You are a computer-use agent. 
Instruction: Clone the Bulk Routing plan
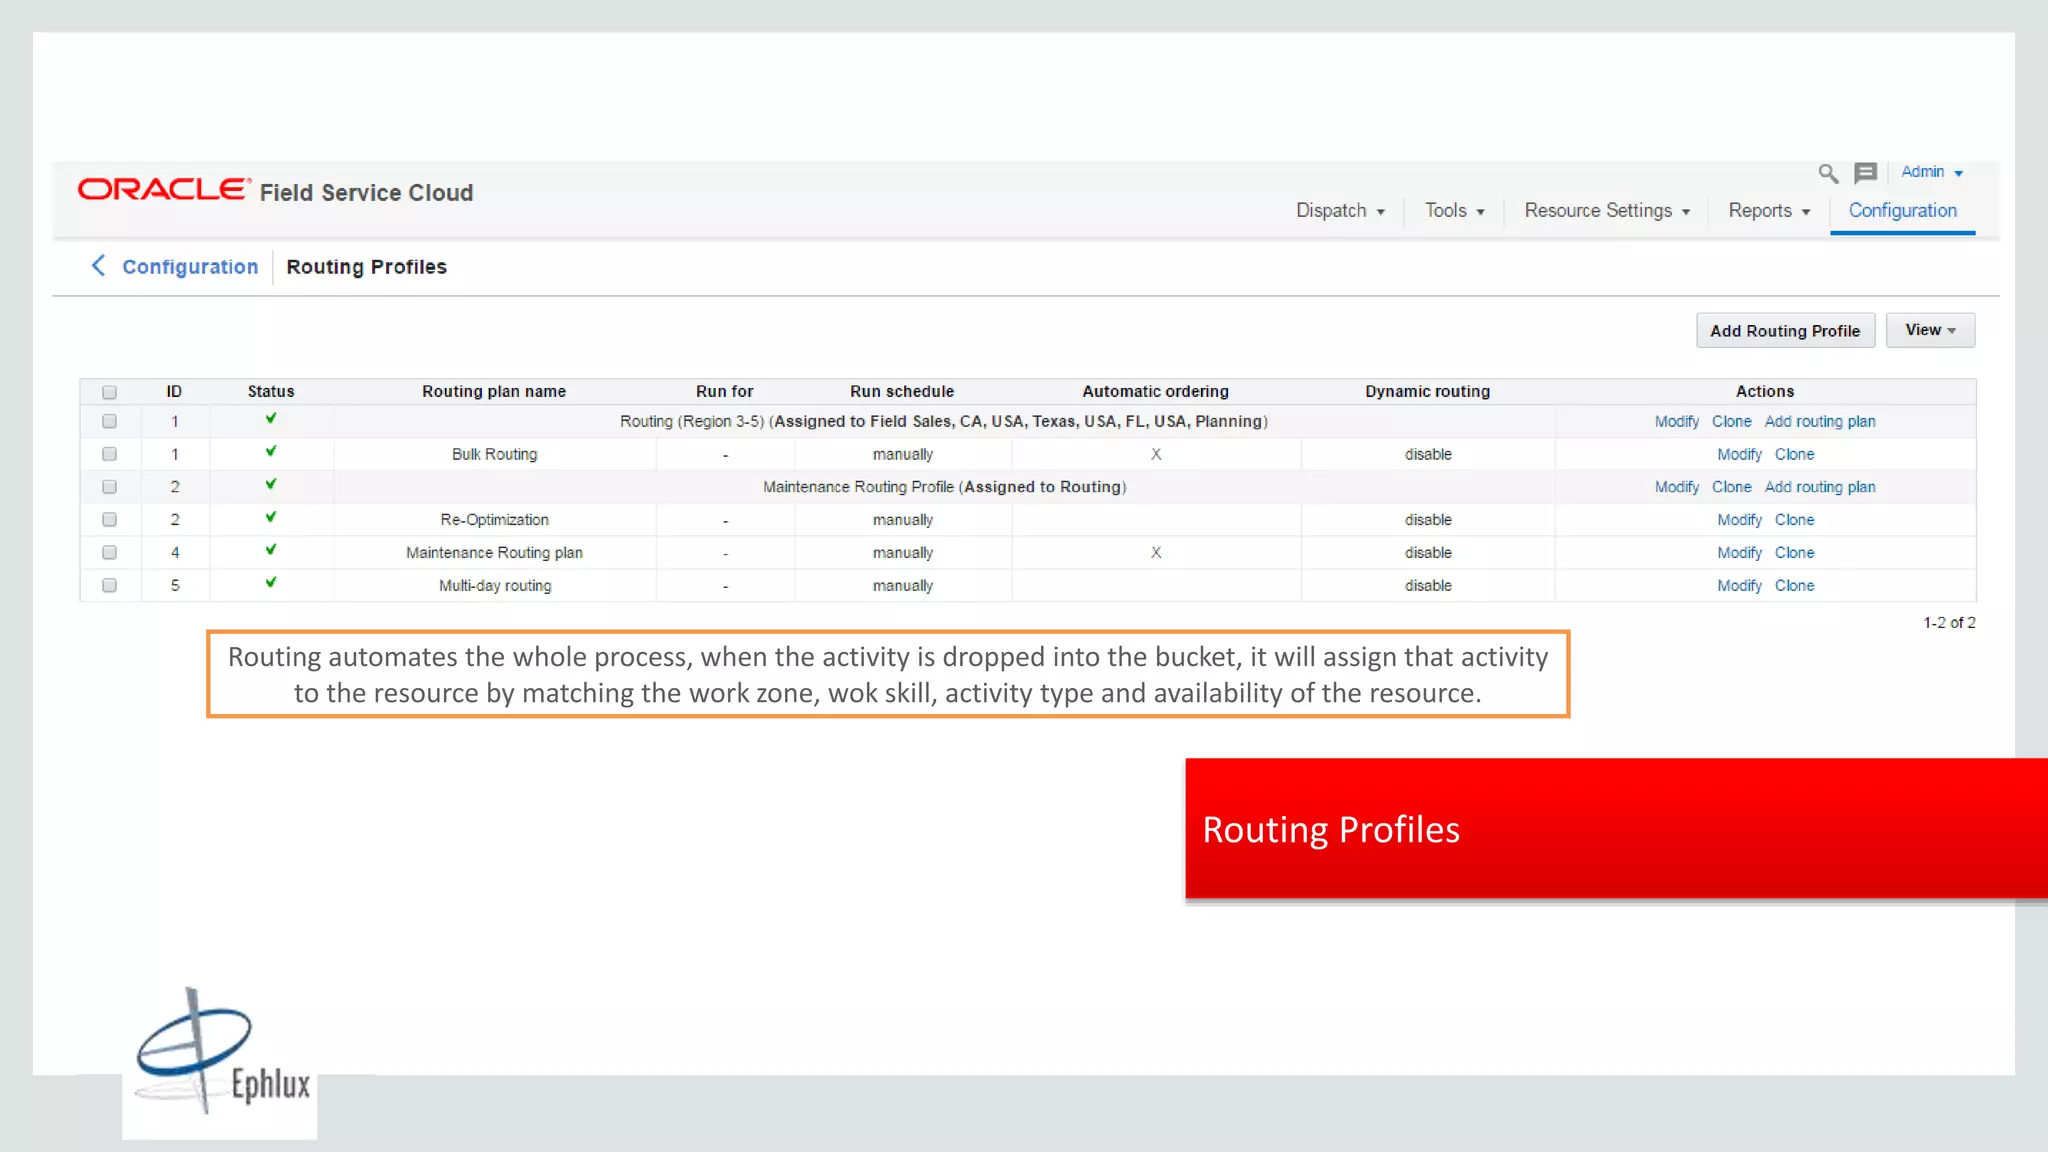click(x=1794, y=455)
